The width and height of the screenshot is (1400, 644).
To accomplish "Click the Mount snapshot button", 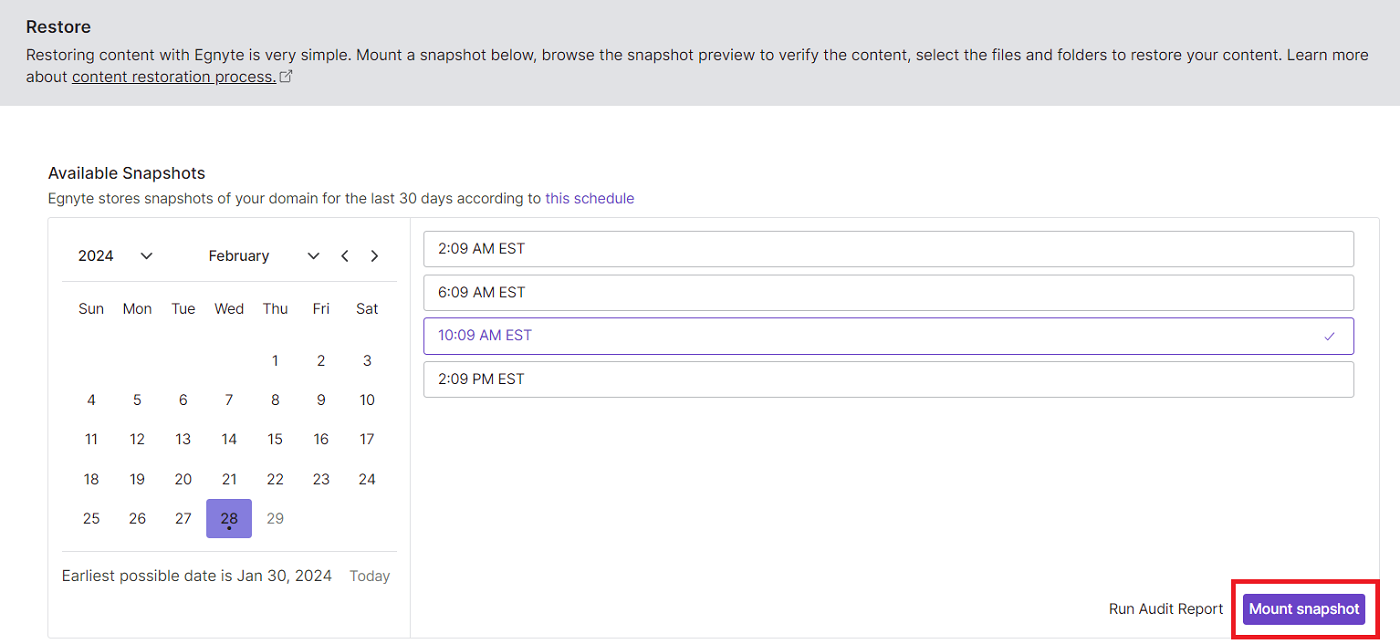I will coord(1304,608).
